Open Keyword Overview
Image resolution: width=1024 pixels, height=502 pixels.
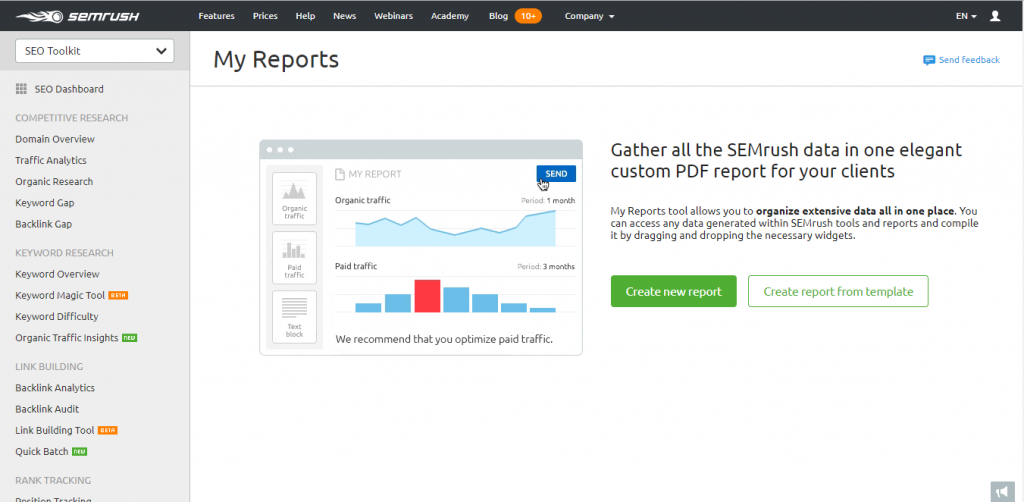tap(57, 274)
